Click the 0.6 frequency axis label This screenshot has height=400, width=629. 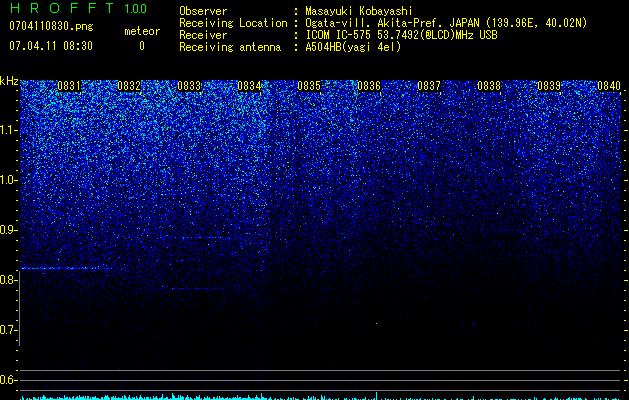[9, 380]
